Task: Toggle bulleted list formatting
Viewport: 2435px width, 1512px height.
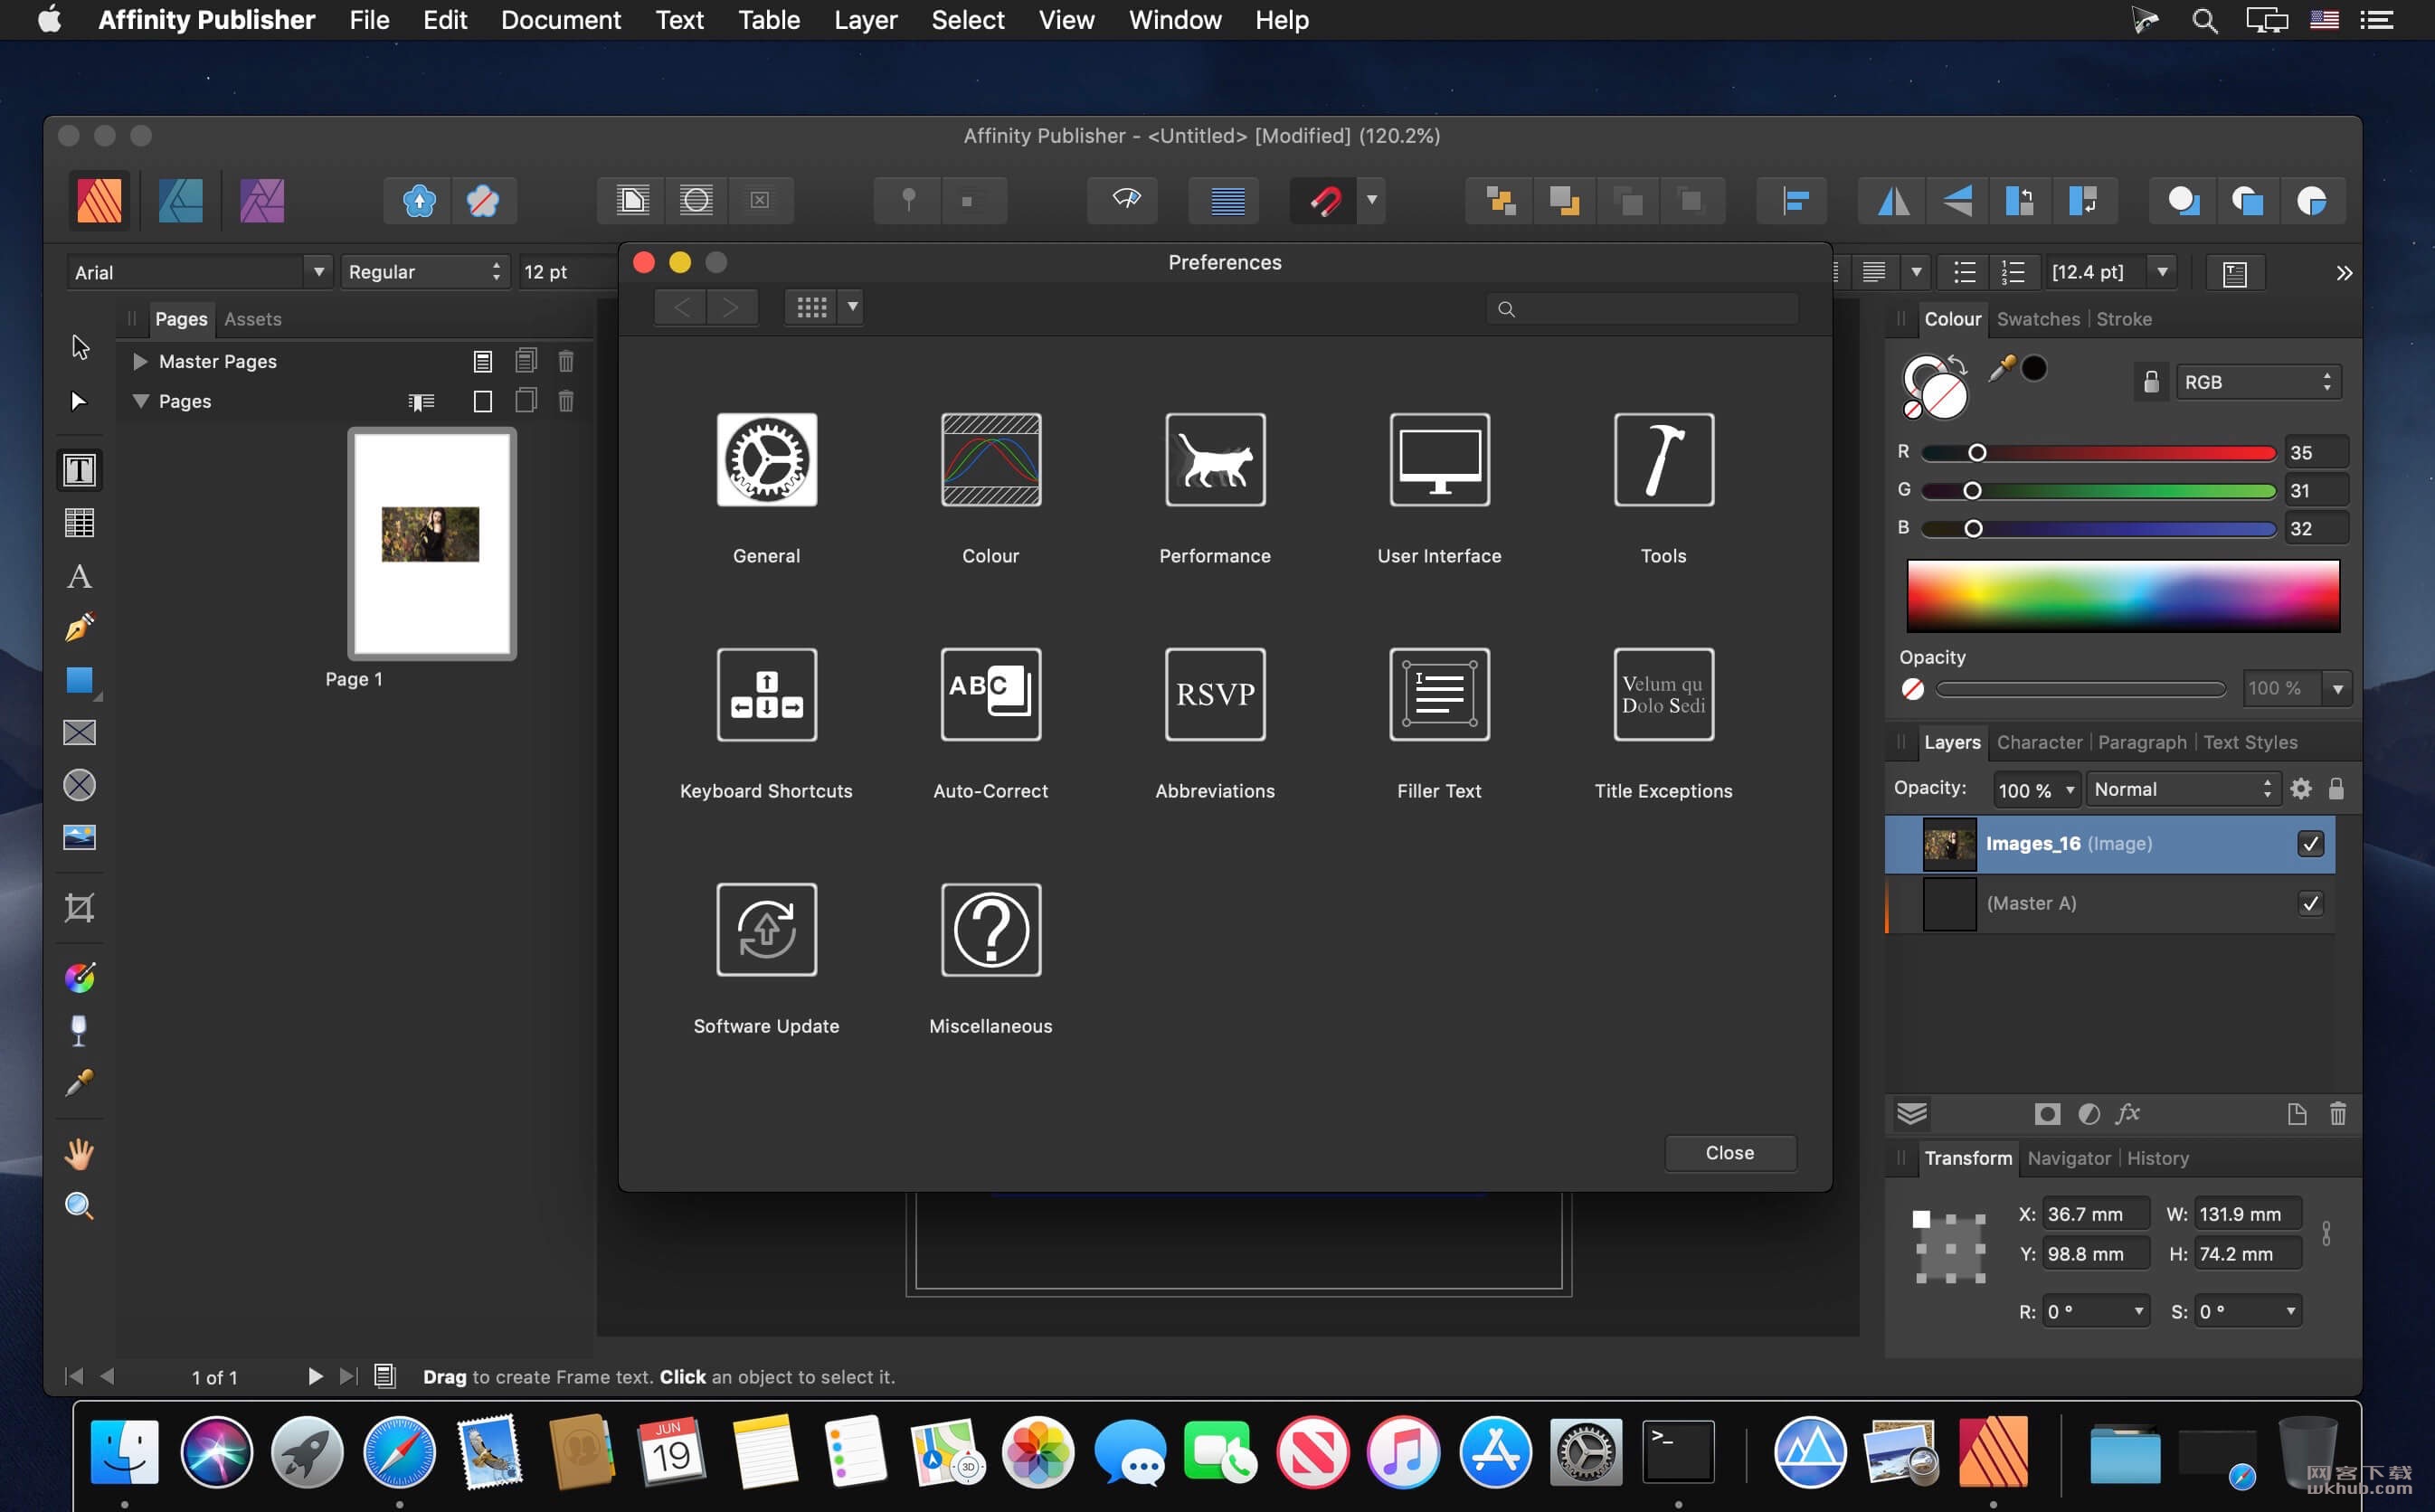Action: (1964, 272)
